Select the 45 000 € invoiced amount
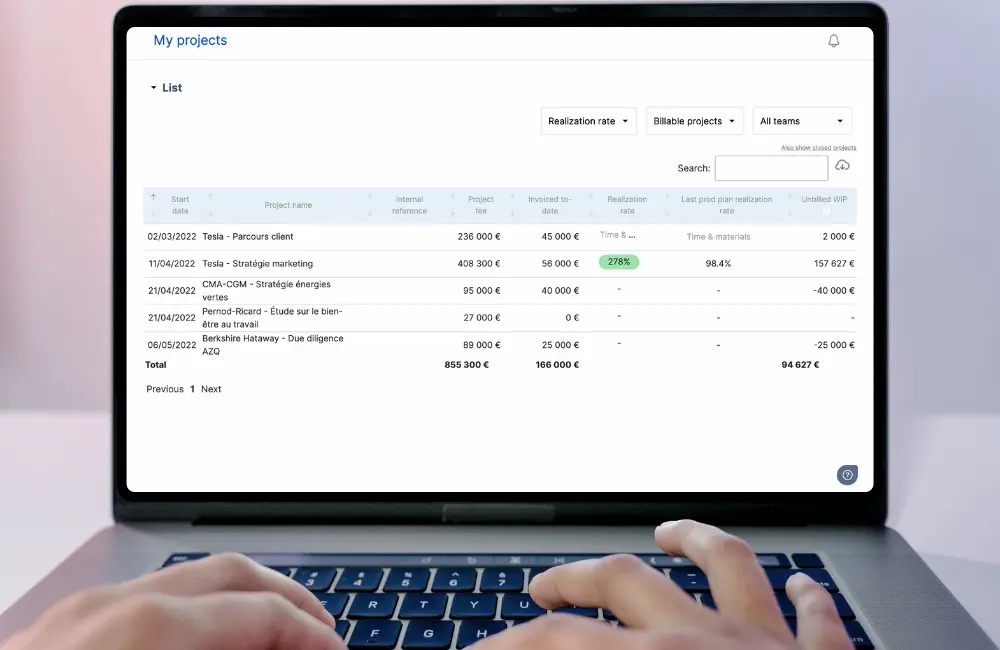The image size is (1000, 650). coord(561,237)
